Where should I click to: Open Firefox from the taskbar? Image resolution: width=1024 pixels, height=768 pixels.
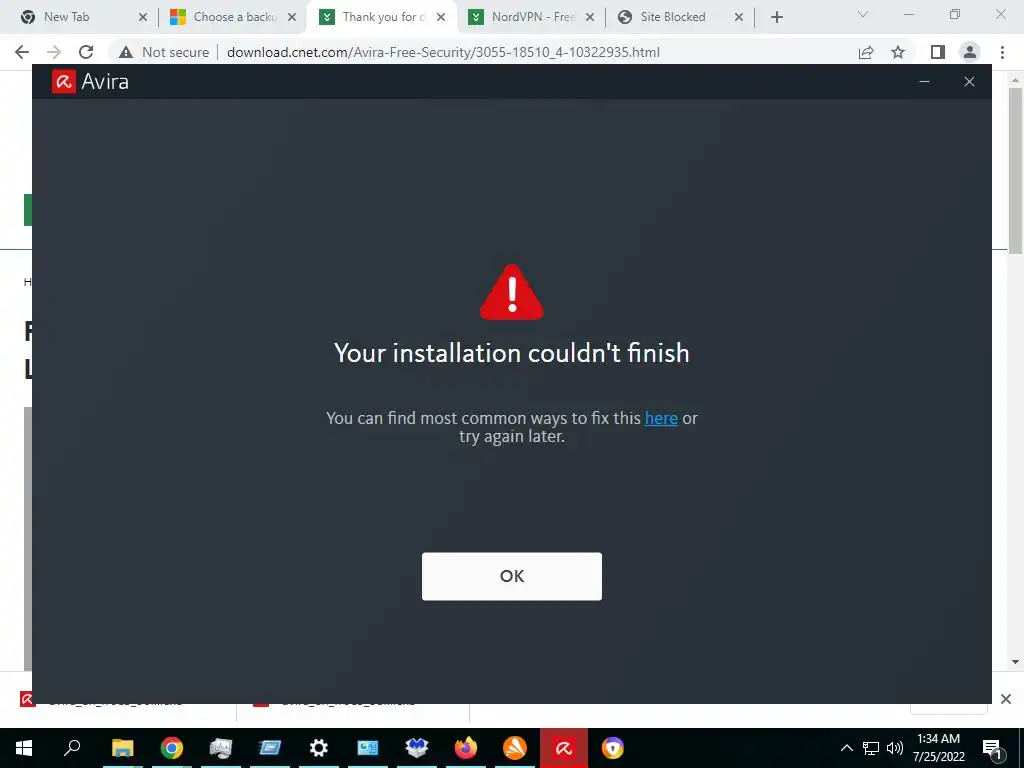(x=466, y=748)
